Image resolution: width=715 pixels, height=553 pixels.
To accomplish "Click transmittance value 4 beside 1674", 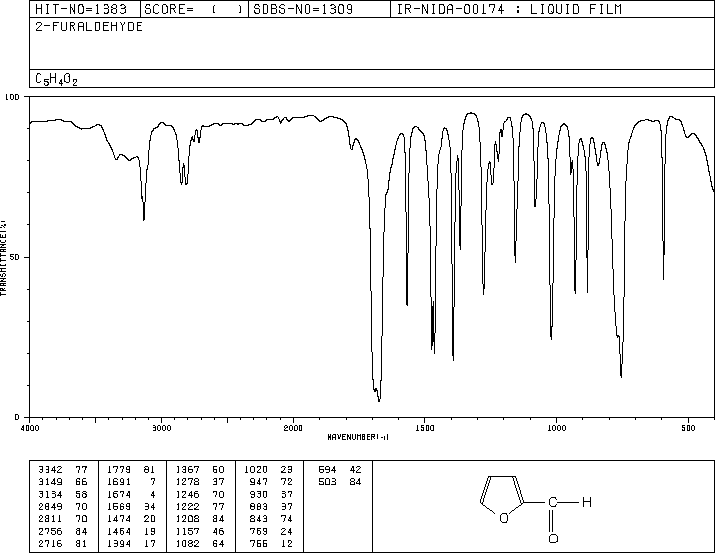I will (x=153, y=494).
